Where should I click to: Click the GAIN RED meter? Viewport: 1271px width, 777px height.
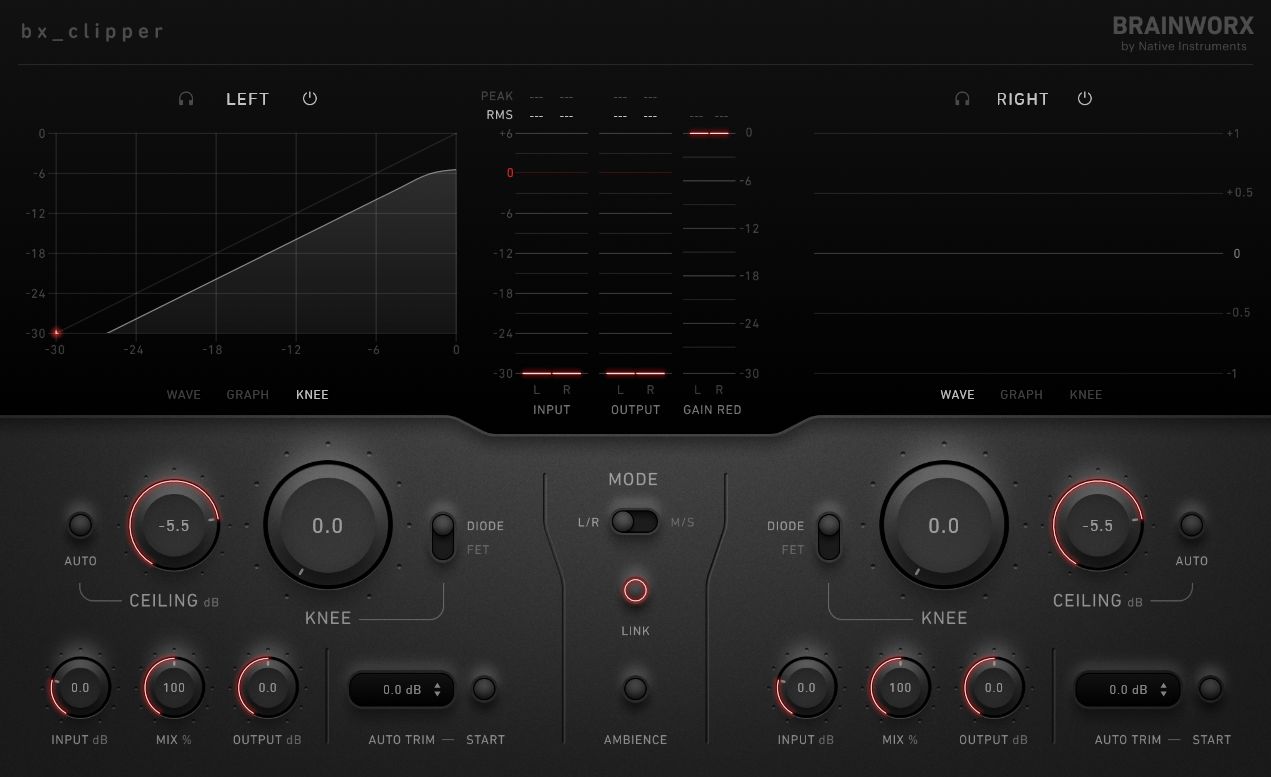coord(709,253)
